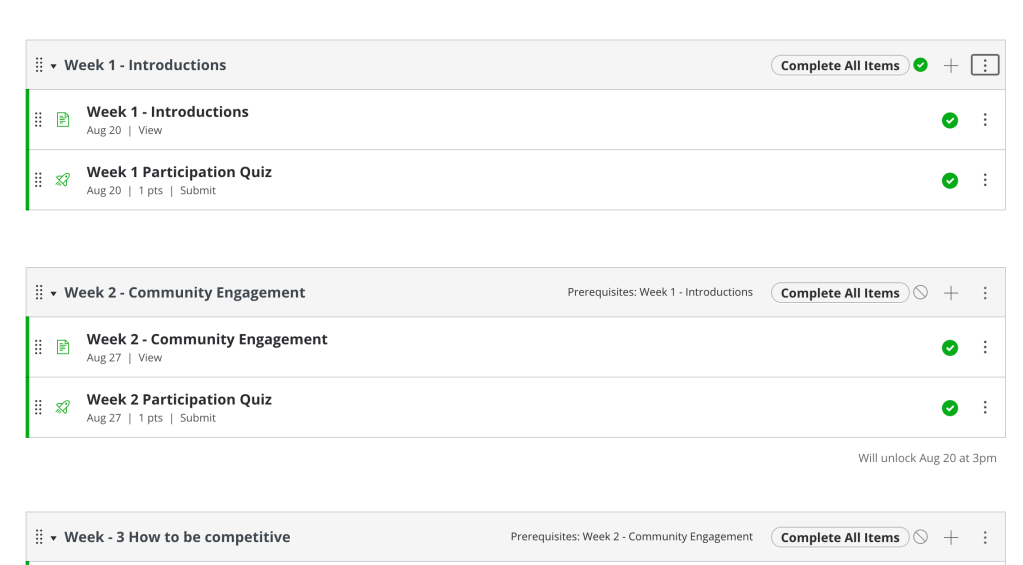1023x565 pixels.
Task: Open kebab menu for Week 1 Participation Quiz
Action: [x=985, y=180]
